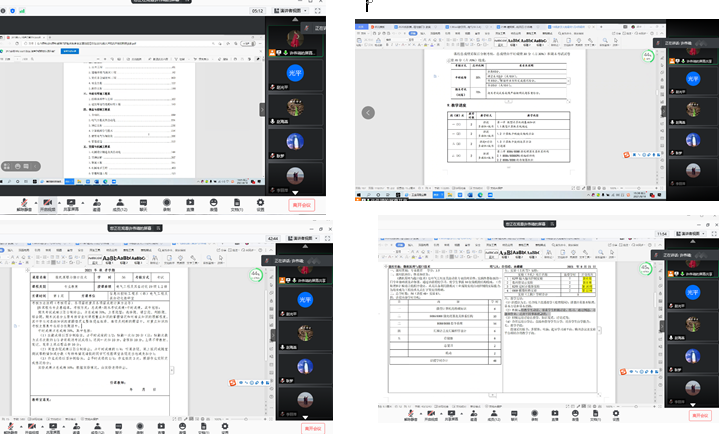Open Settings gear in top-left meeting toolbar
719x439 pixels.
[x=260, y=202]
